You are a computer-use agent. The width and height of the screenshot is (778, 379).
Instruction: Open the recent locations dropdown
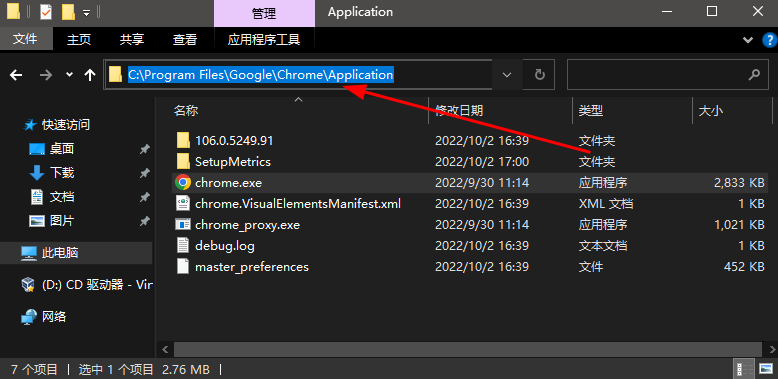(69, 75)
